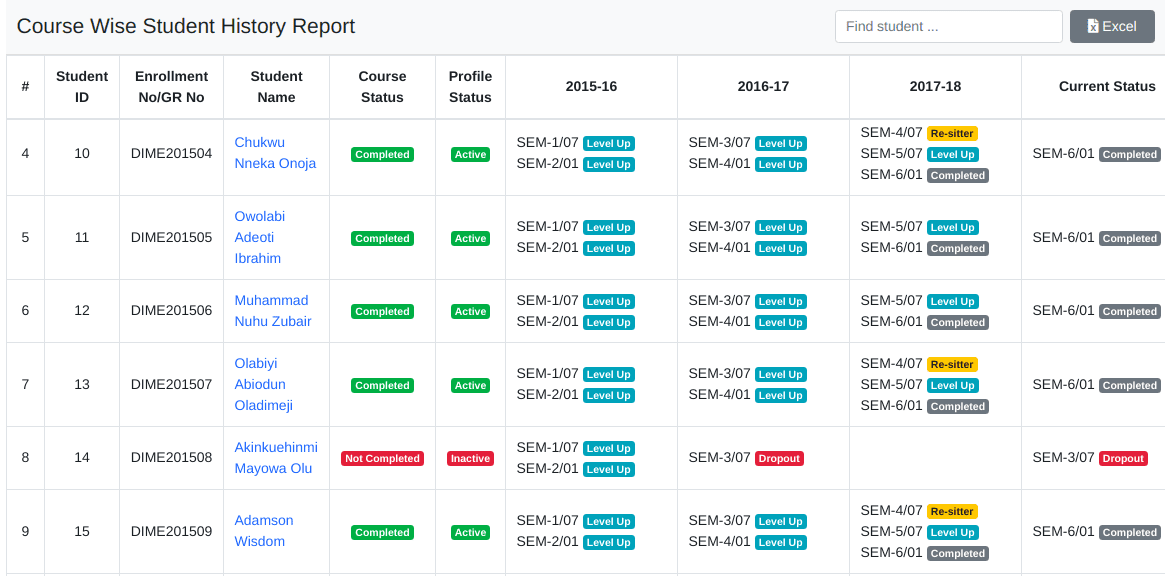Click the Profile Status column header
The height and width of the screenshot is (576, 1168).
click(470, 87)
